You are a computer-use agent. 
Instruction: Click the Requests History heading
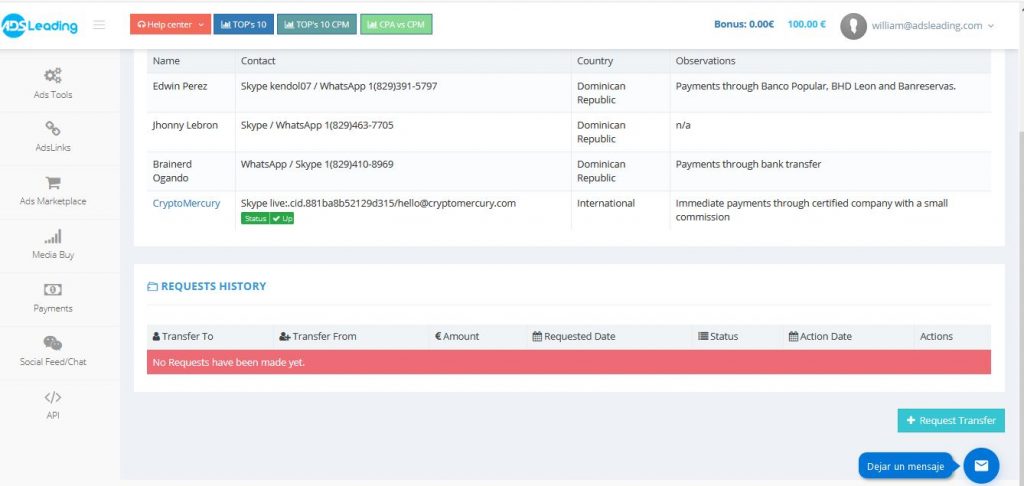point(206,286)
